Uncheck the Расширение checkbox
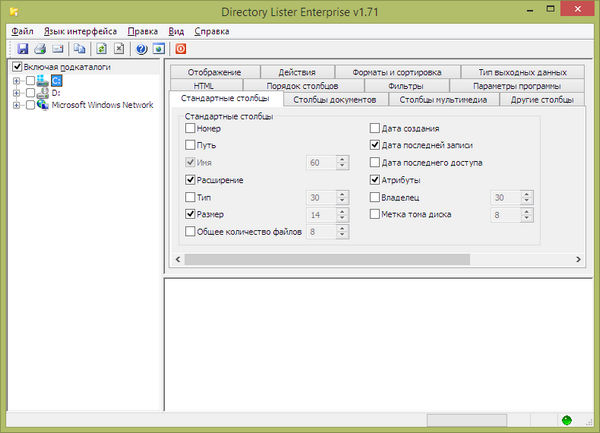Viewport: 600px width, 433px height. pos(191,180)
